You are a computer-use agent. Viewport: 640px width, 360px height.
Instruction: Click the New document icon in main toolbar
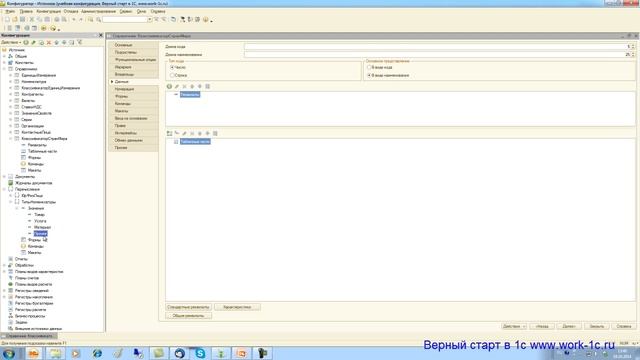pos(7,19)
